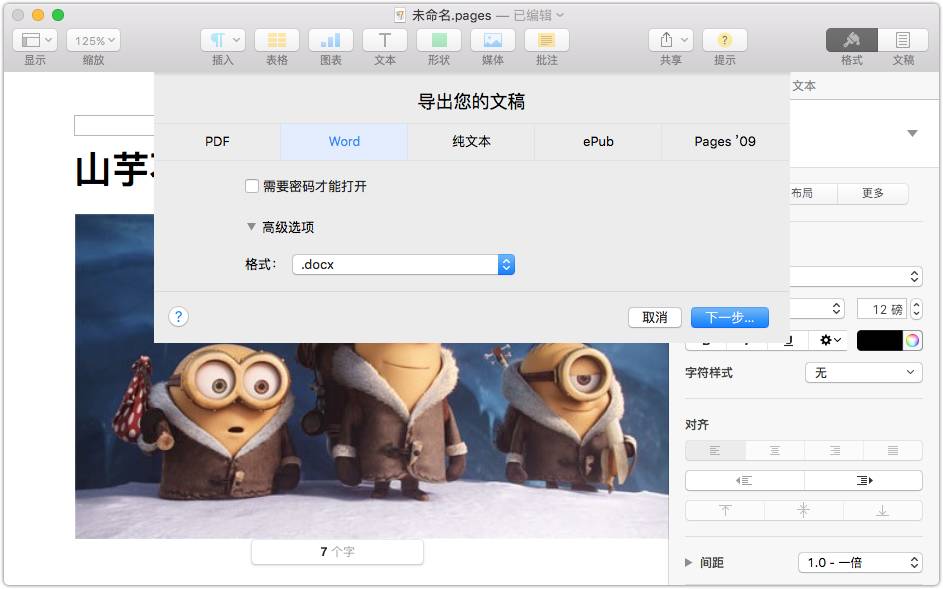Click the Tips (提示) question icon
943x589 pixels.
coord(725,40)
